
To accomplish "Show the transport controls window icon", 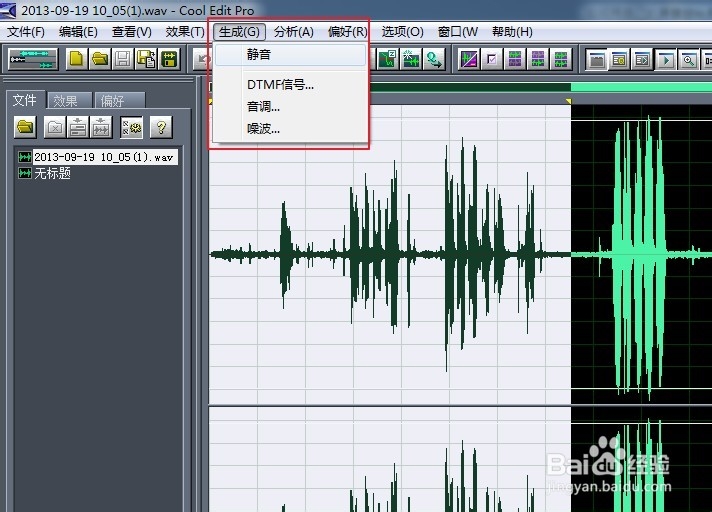I will coord(666,59).
